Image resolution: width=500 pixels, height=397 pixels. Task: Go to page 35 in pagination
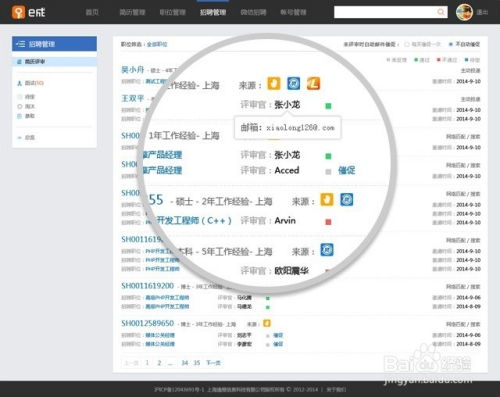pyautogui.click(x=197, y=363)
